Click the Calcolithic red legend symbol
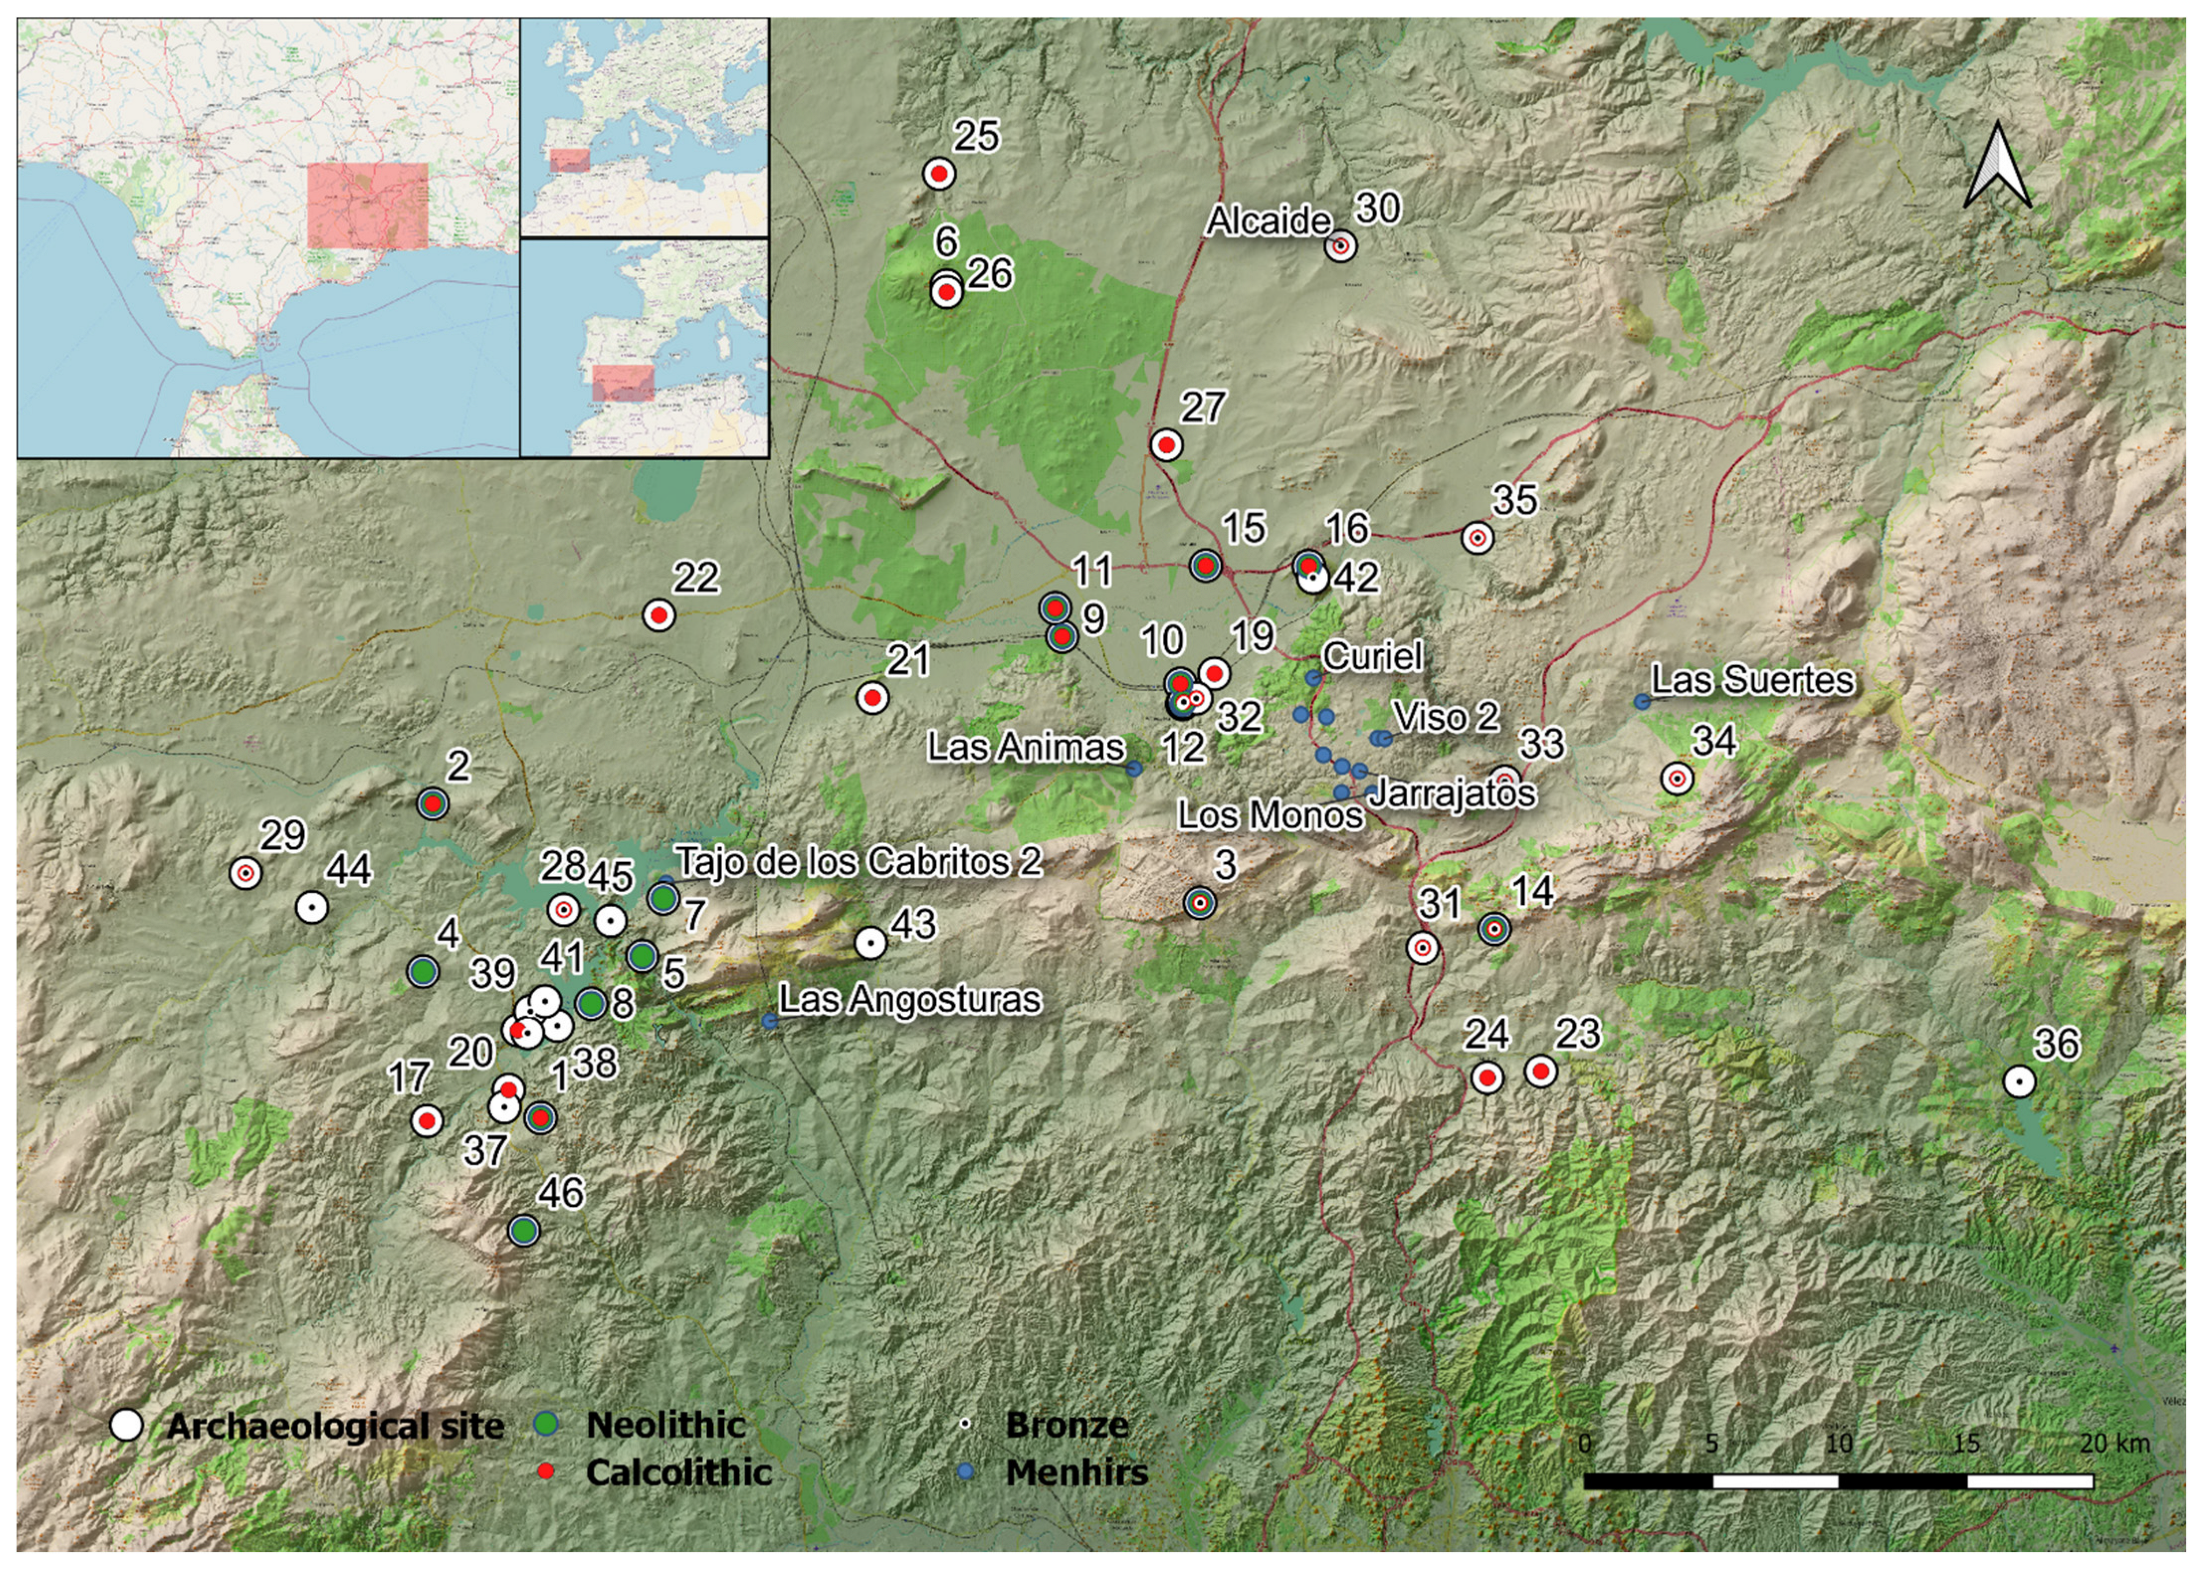Viewport: 2201px width, 1571px height. click(x=546, y=1471)
